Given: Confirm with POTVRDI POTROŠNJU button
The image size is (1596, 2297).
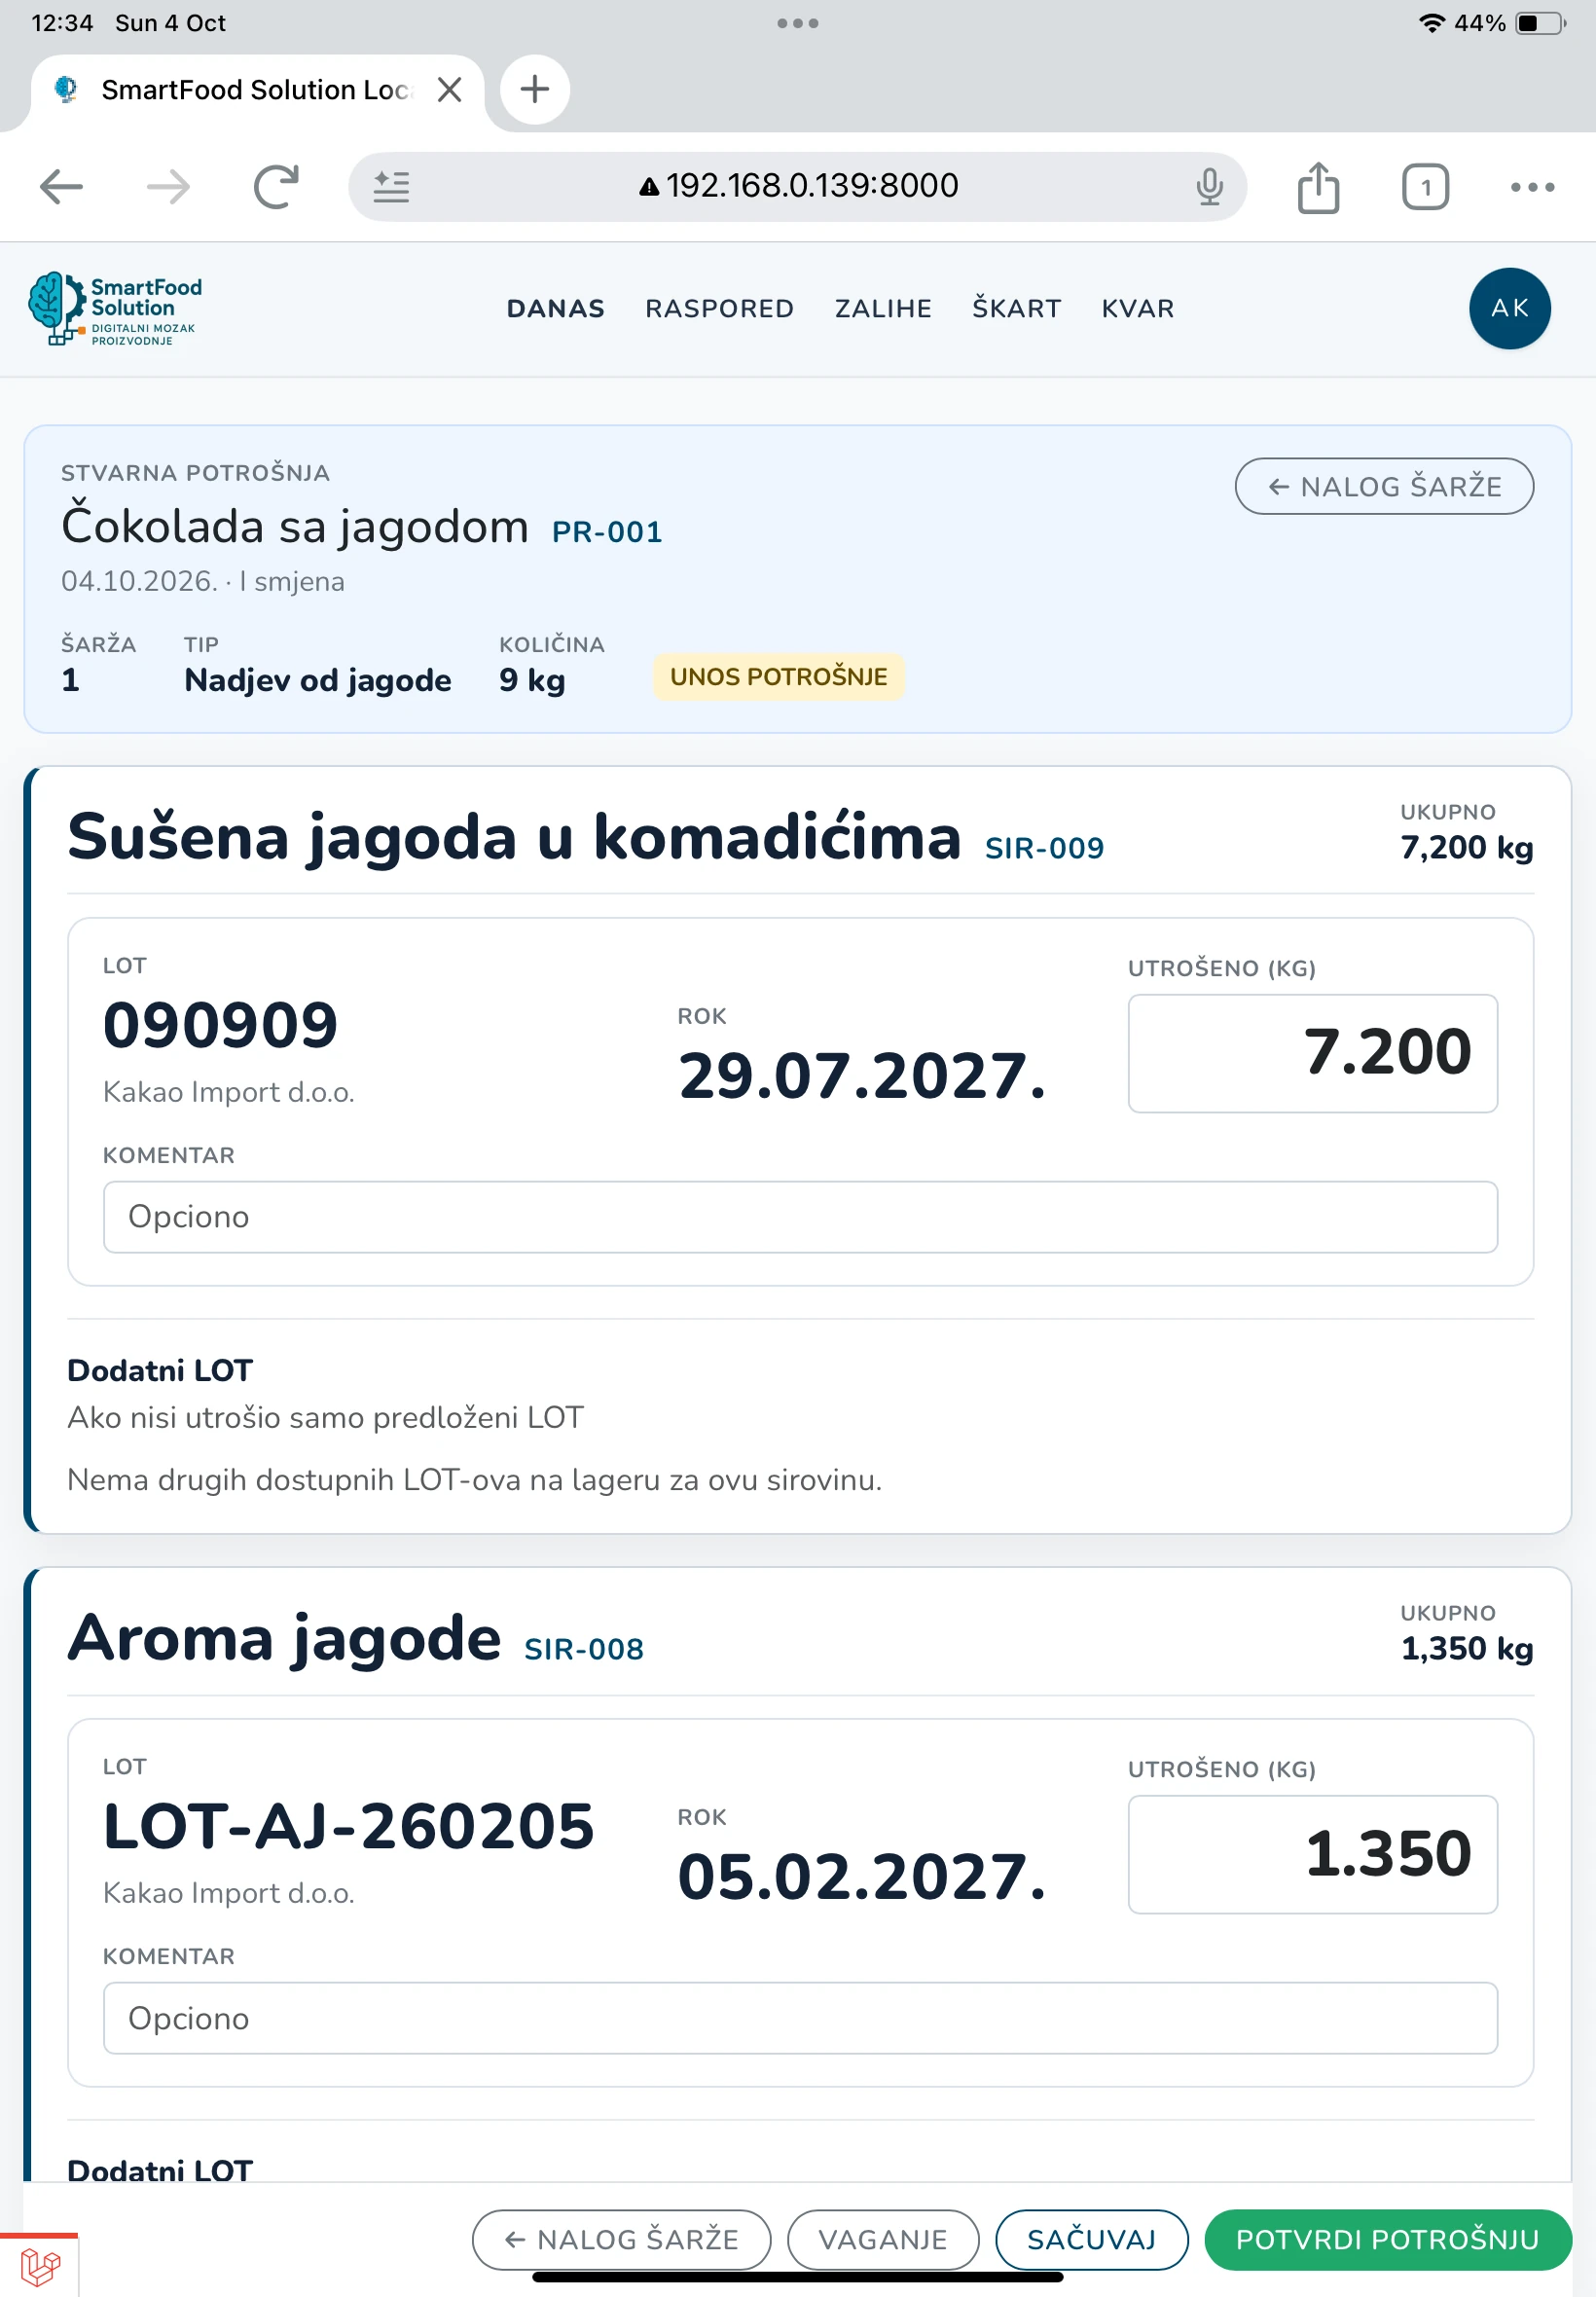Looking at the screenshot, I should coord(1388,2239).
